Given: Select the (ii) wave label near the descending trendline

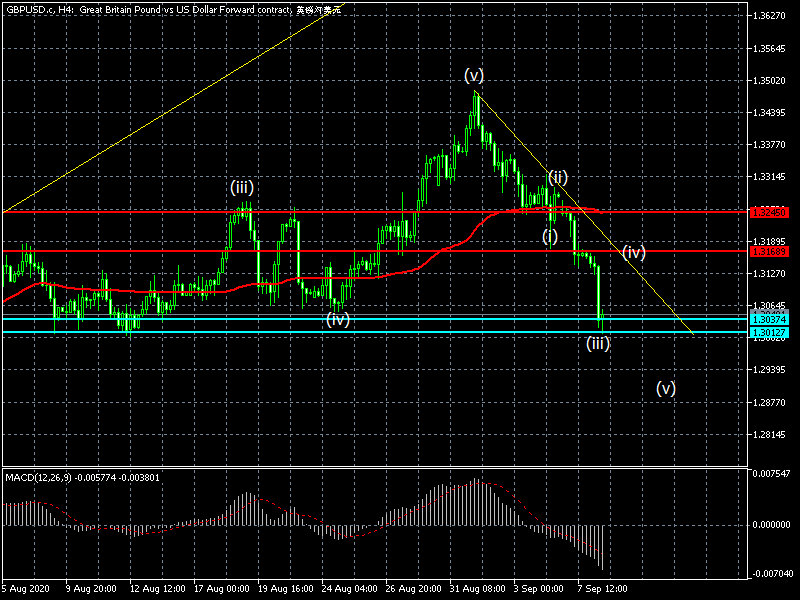Looking at the screenshot, I should [557, 177].
